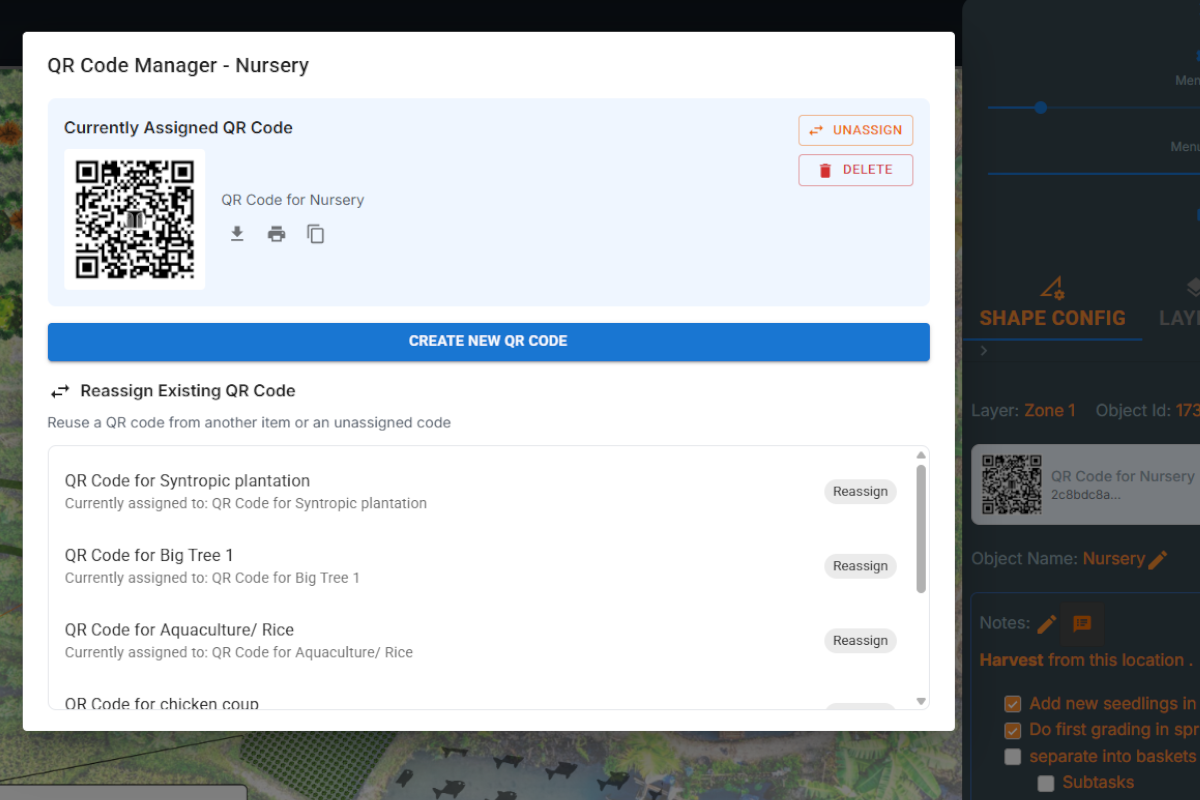The height and width of the screenshot is (800, 1200).
Task: Reassign the QR Code for Big Tree 1
Action: point(860,566)
